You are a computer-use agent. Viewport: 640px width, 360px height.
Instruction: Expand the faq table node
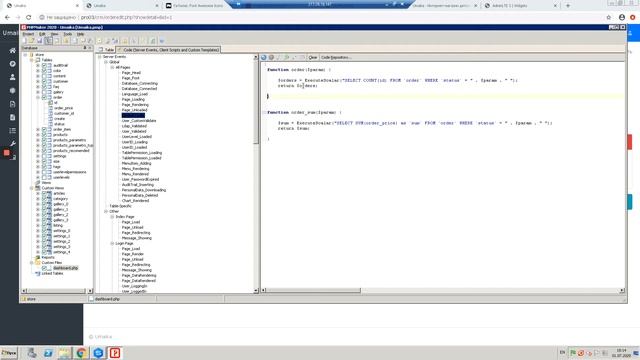click(x=38, y=87)
